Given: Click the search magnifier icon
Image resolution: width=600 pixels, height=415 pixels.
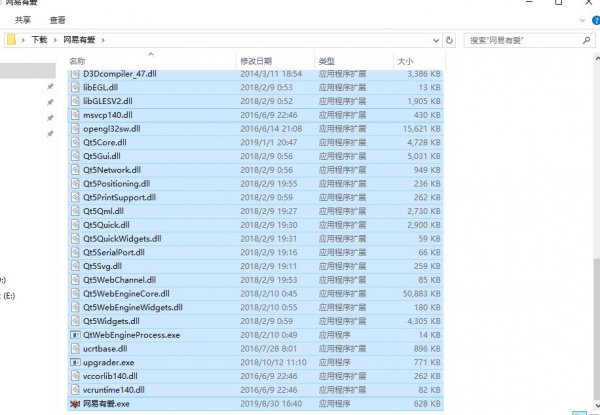Looking at the screenshot, I should click(x=586, y=40).
